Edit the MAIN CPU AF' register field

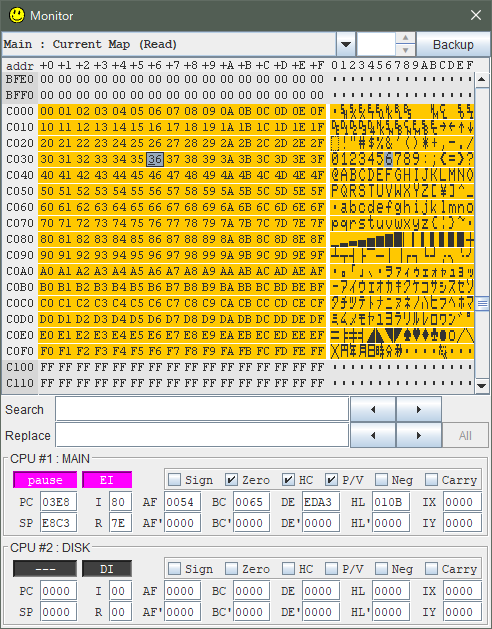[x=182, y=523]
